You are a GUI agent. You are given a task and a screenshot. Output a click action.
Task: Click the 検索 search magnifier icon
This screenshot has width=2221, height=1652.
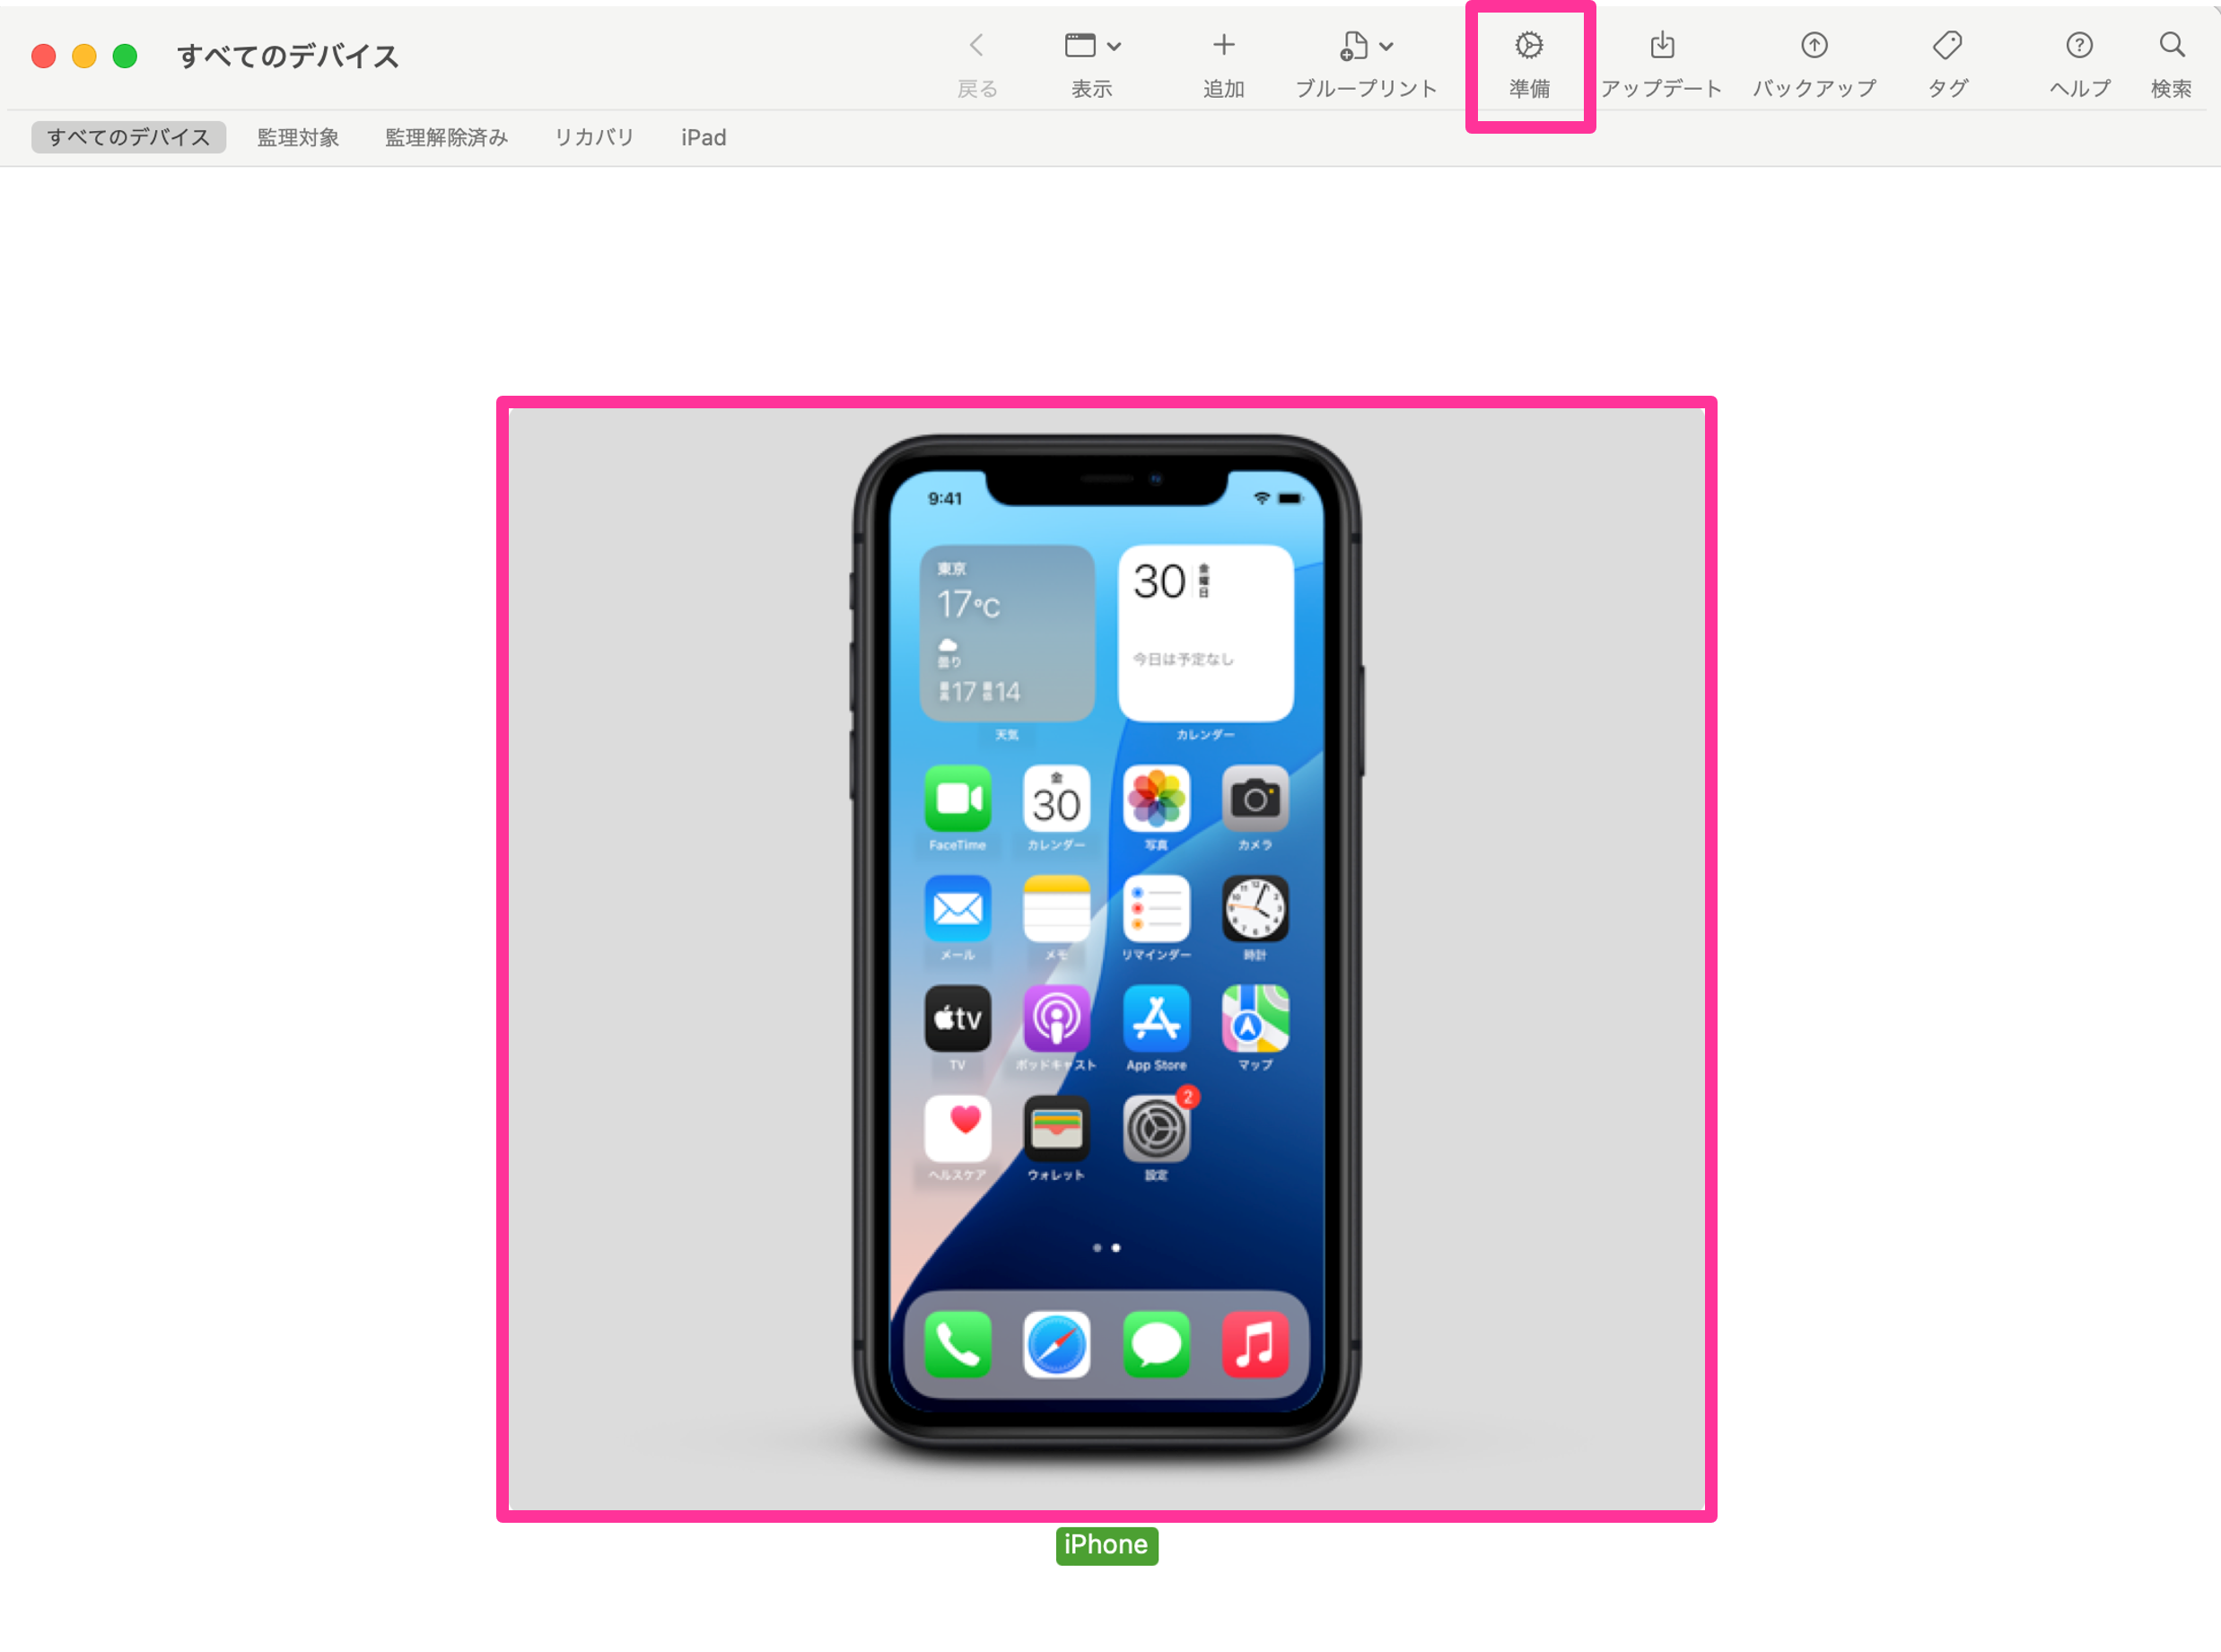coord(2170,46)
